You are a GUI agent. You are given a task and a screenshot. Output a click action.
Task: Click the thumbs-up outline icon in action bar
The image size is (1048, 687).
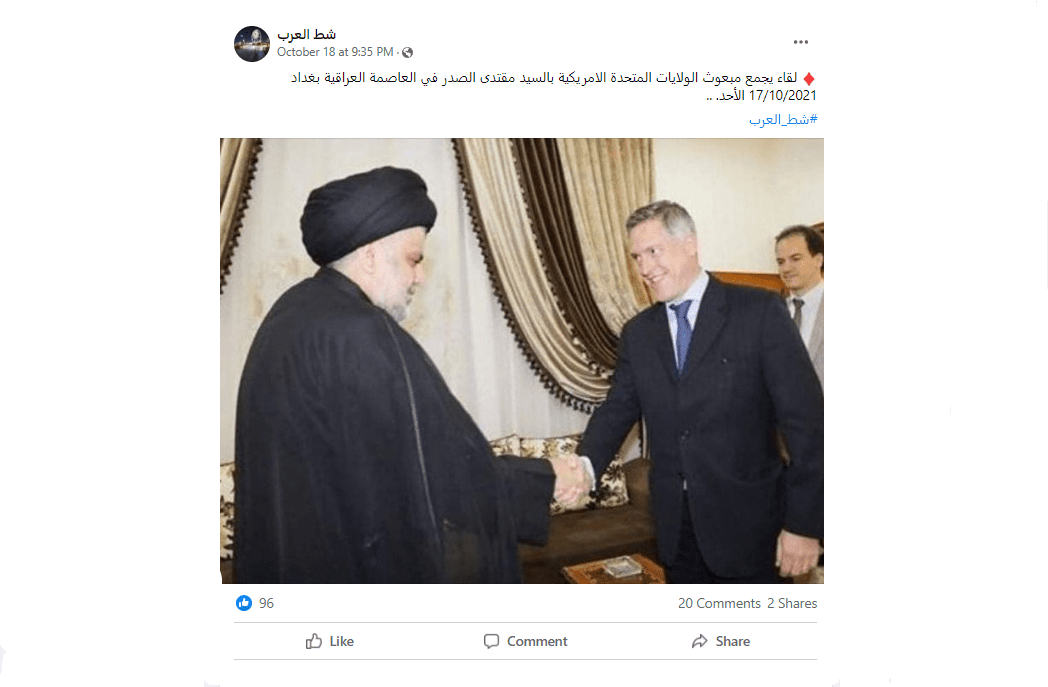(314, 642)
